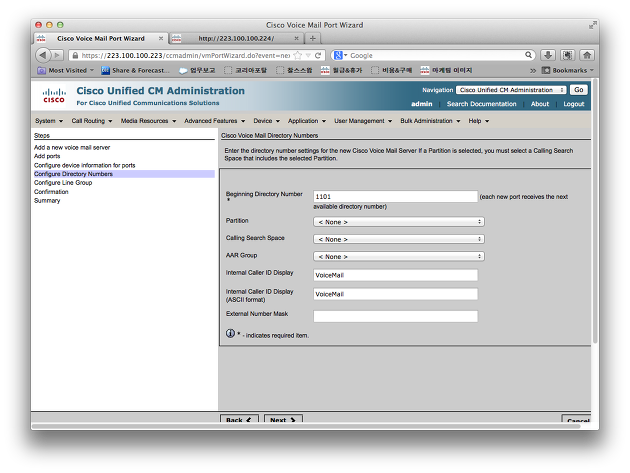Screen dimensions: 630x473
Task: Click the vertical scrollbar on the right
Action: point(595,211)
